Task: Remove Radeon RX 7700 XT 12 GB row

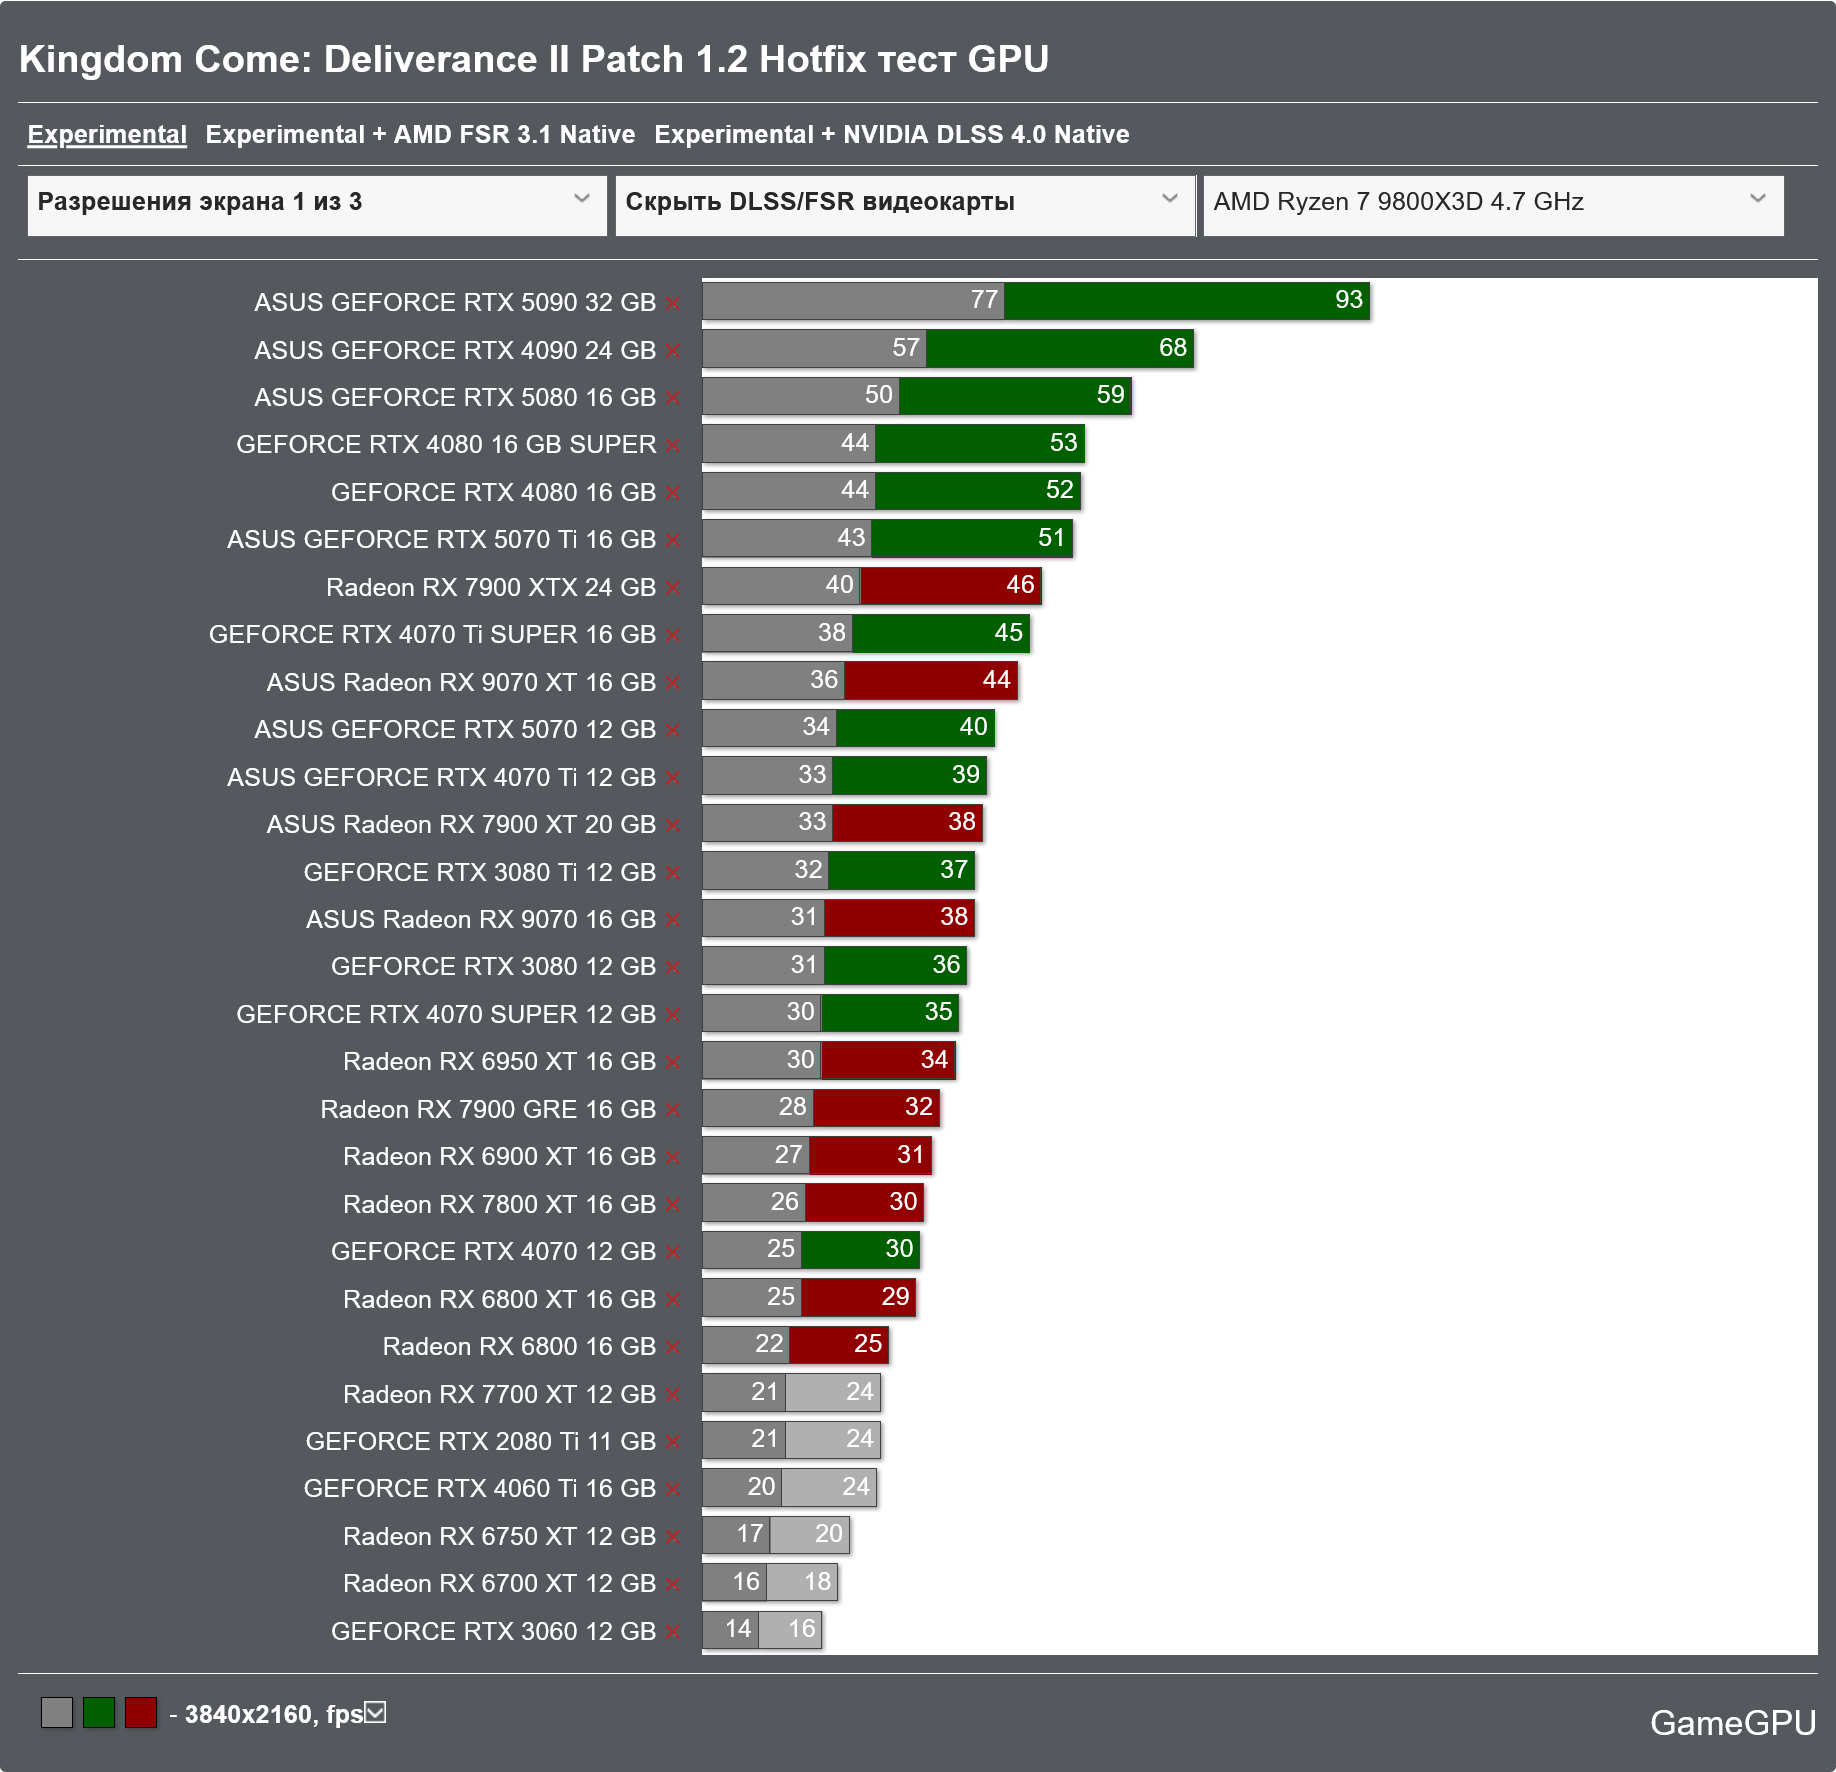Action: tap(673, 1395)
